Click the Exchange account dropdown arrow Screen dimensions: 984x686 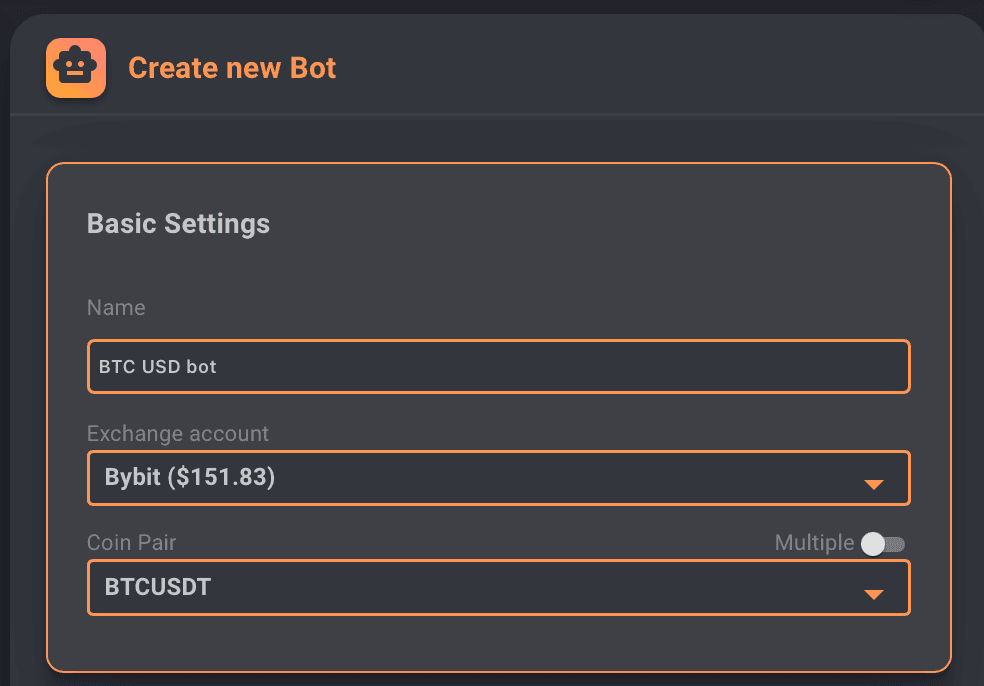click(873, 485)
